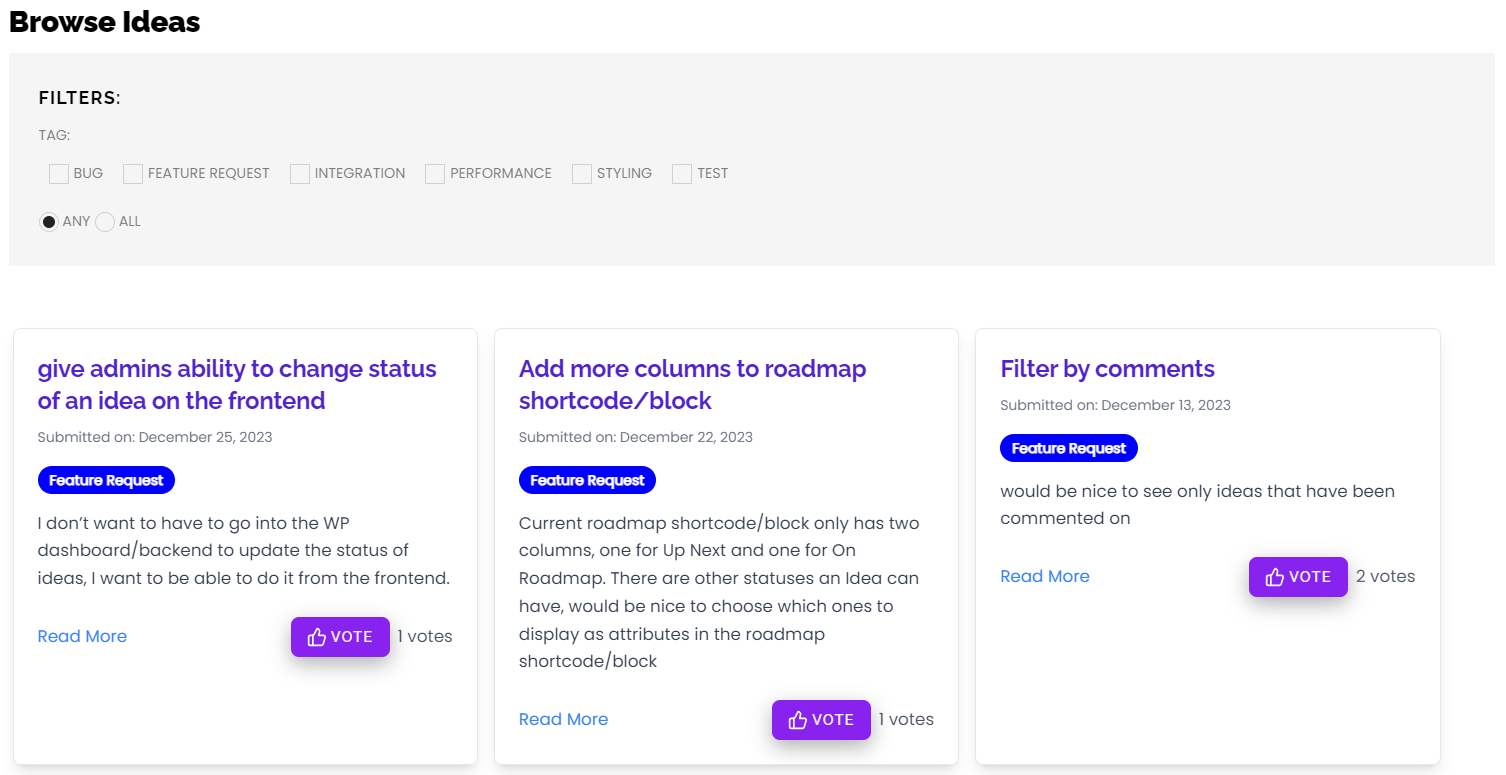This screenshot has height=775, width=1506.
Task: Switch tag matching to All
Action: tap(105, 222)
